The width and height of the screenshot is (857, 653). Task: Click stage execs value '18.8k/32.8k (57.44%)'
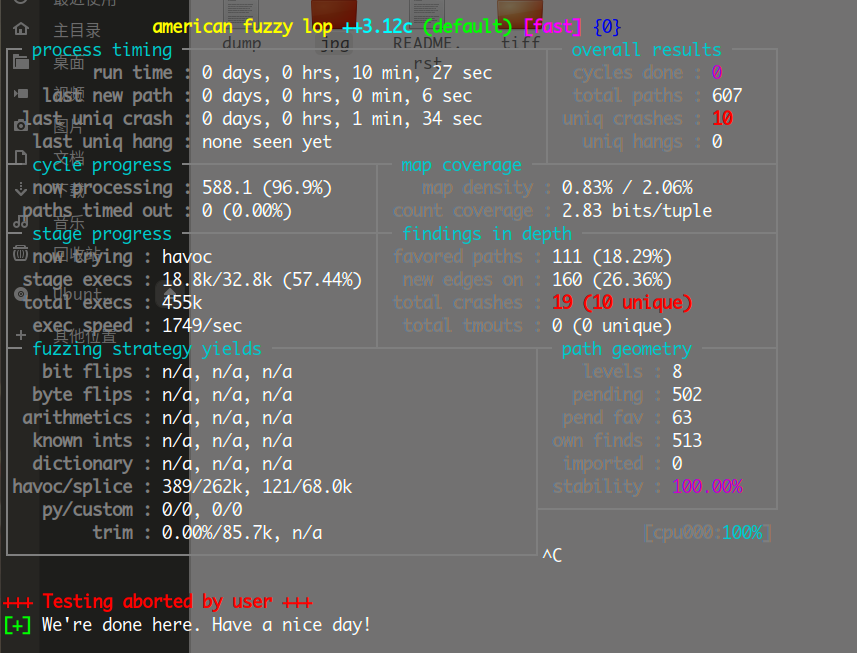coord(262,280)
